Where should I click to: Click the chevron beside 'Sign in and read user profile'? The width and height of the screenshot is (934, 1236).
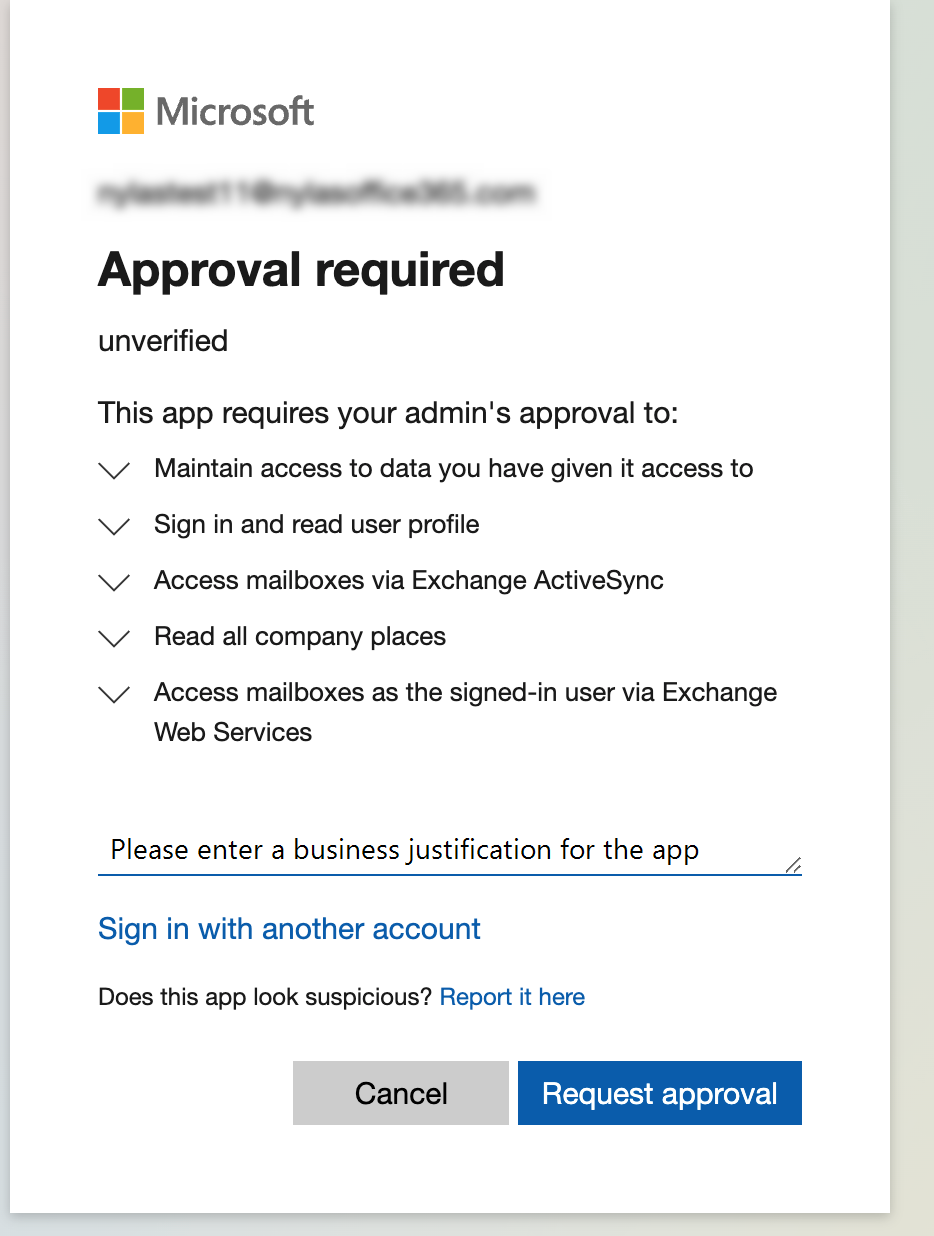[113, 526]
